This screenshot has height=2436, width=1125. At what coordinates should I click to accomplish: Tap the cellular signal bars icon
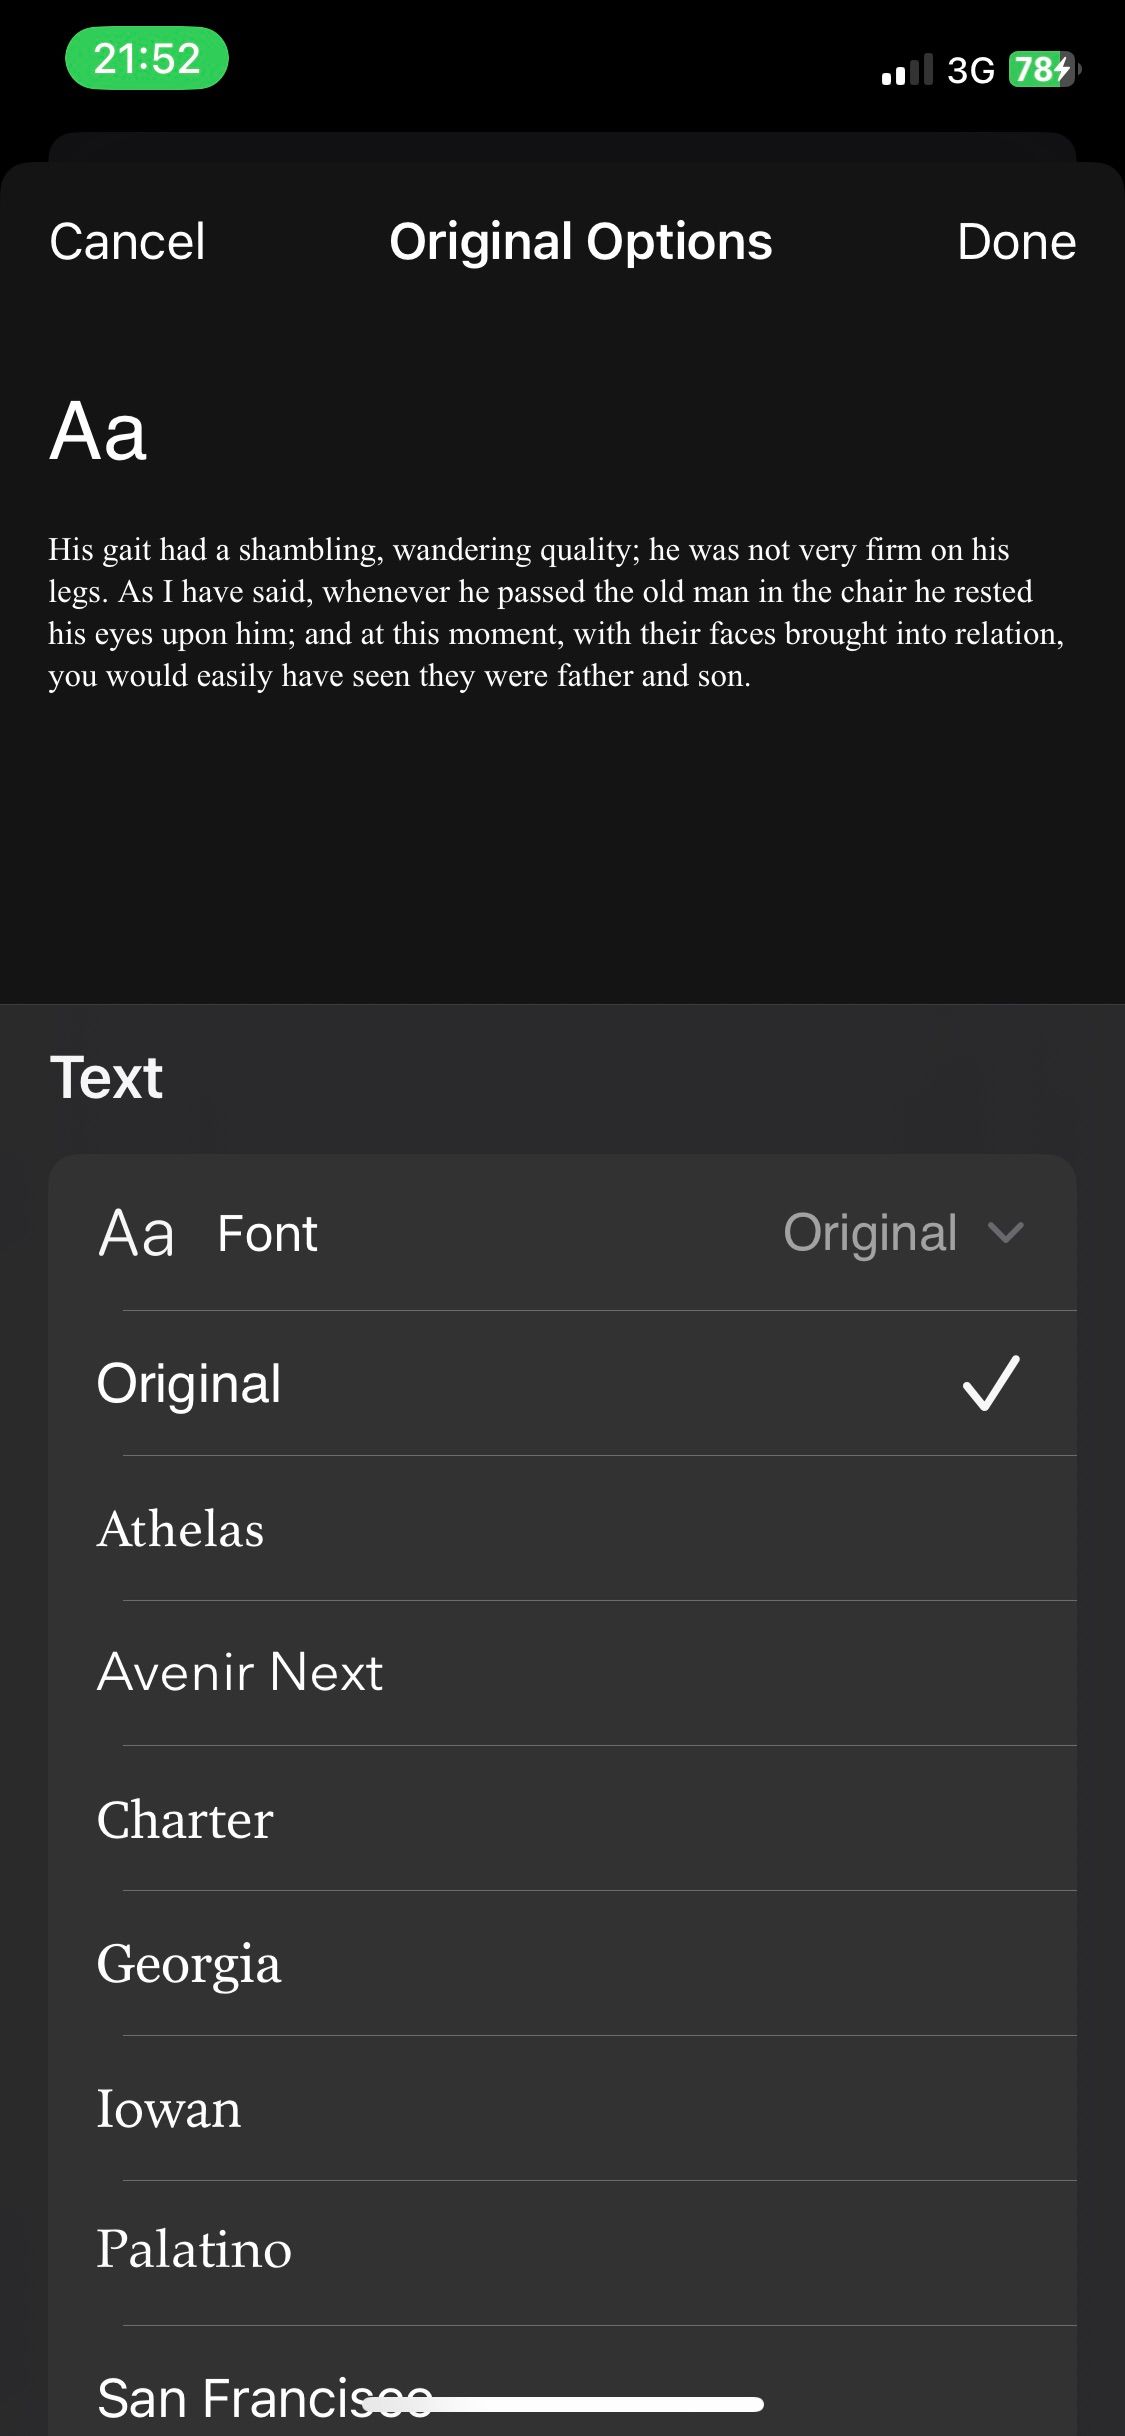906,70
